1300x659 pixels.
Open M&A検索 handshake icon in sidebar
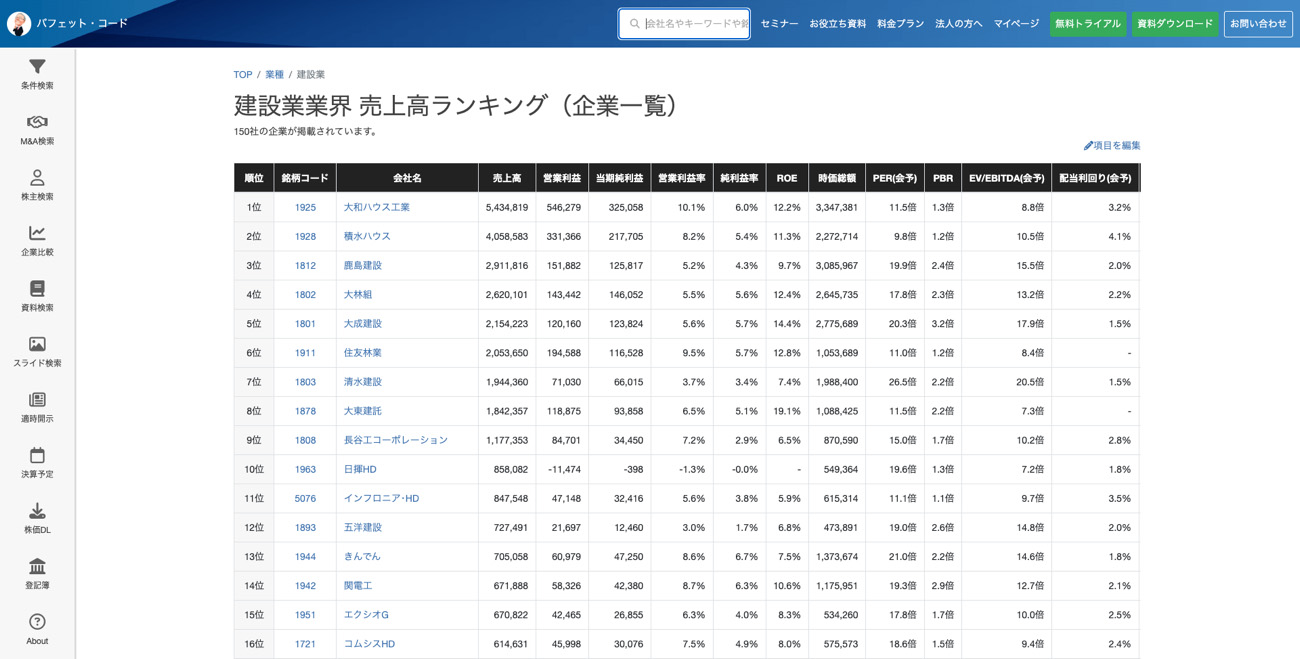pyautogui.click(x=37, y=122)
